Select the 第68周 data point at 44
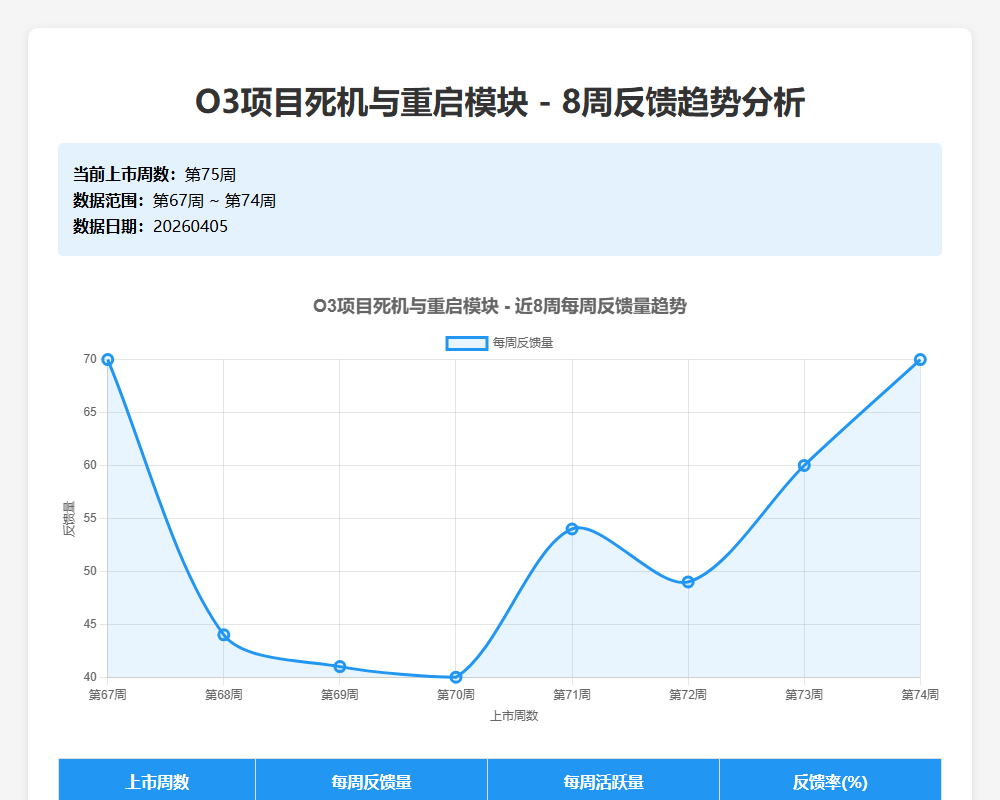The height and width of the screenshot is (800, 1000). tap(224, 635)
